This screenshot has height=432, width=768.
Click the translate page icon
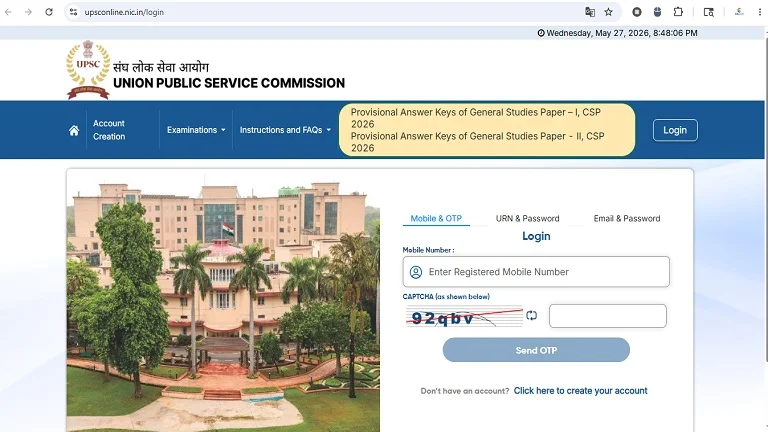click(590, 12)
